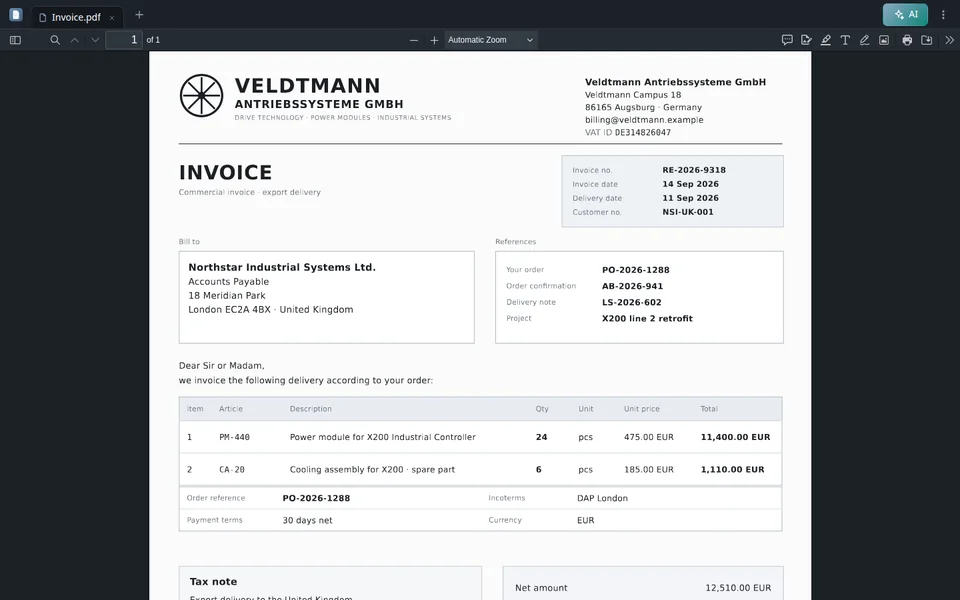Switch to the Invoice.pdf tab
The height and width of the screenshot is (600, 960).
point(76,17)
